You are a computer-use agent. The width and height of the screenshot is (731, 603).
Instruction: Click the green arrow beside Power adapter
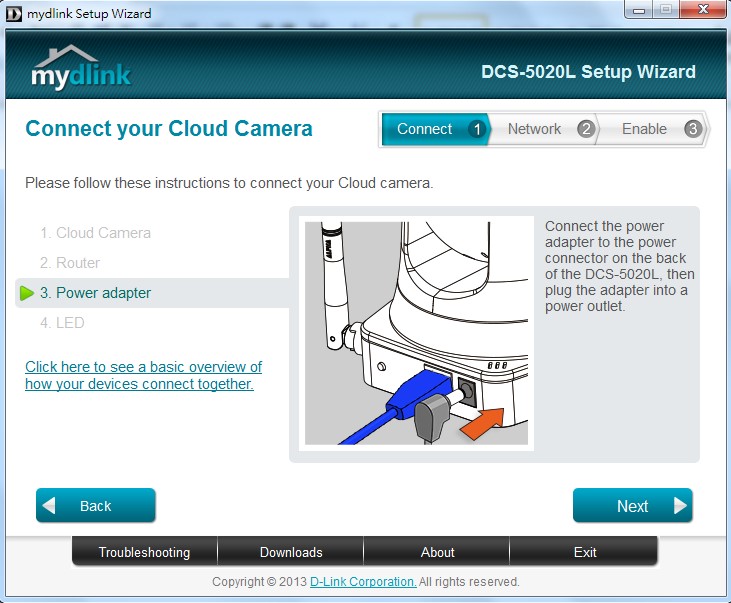pyautogui.click(x=27, y=293)
